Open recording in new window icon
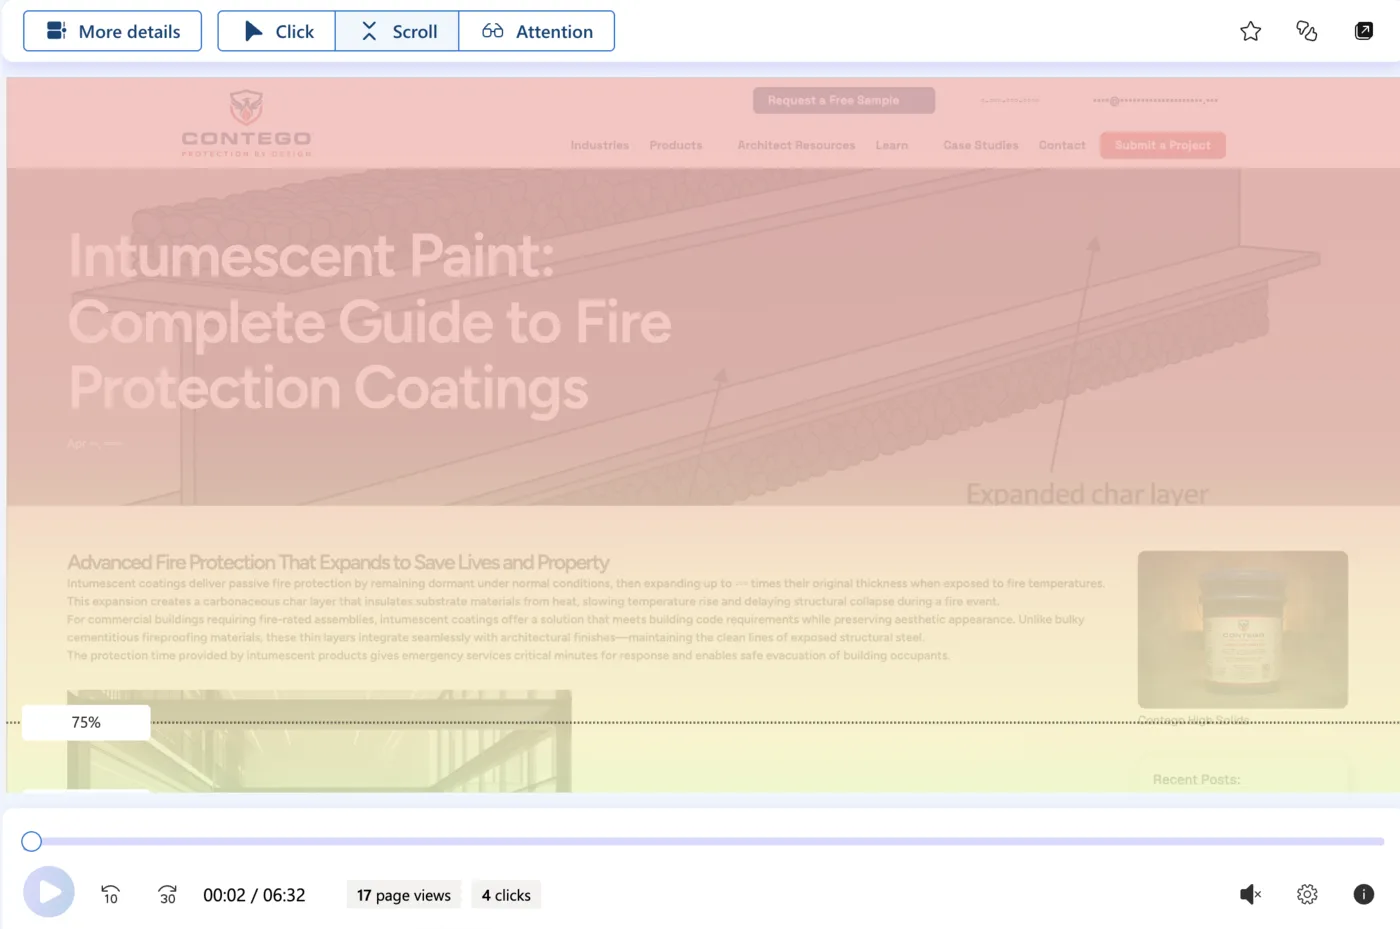This screenshot has width=1400, height=929. (x=1363, y=31)
